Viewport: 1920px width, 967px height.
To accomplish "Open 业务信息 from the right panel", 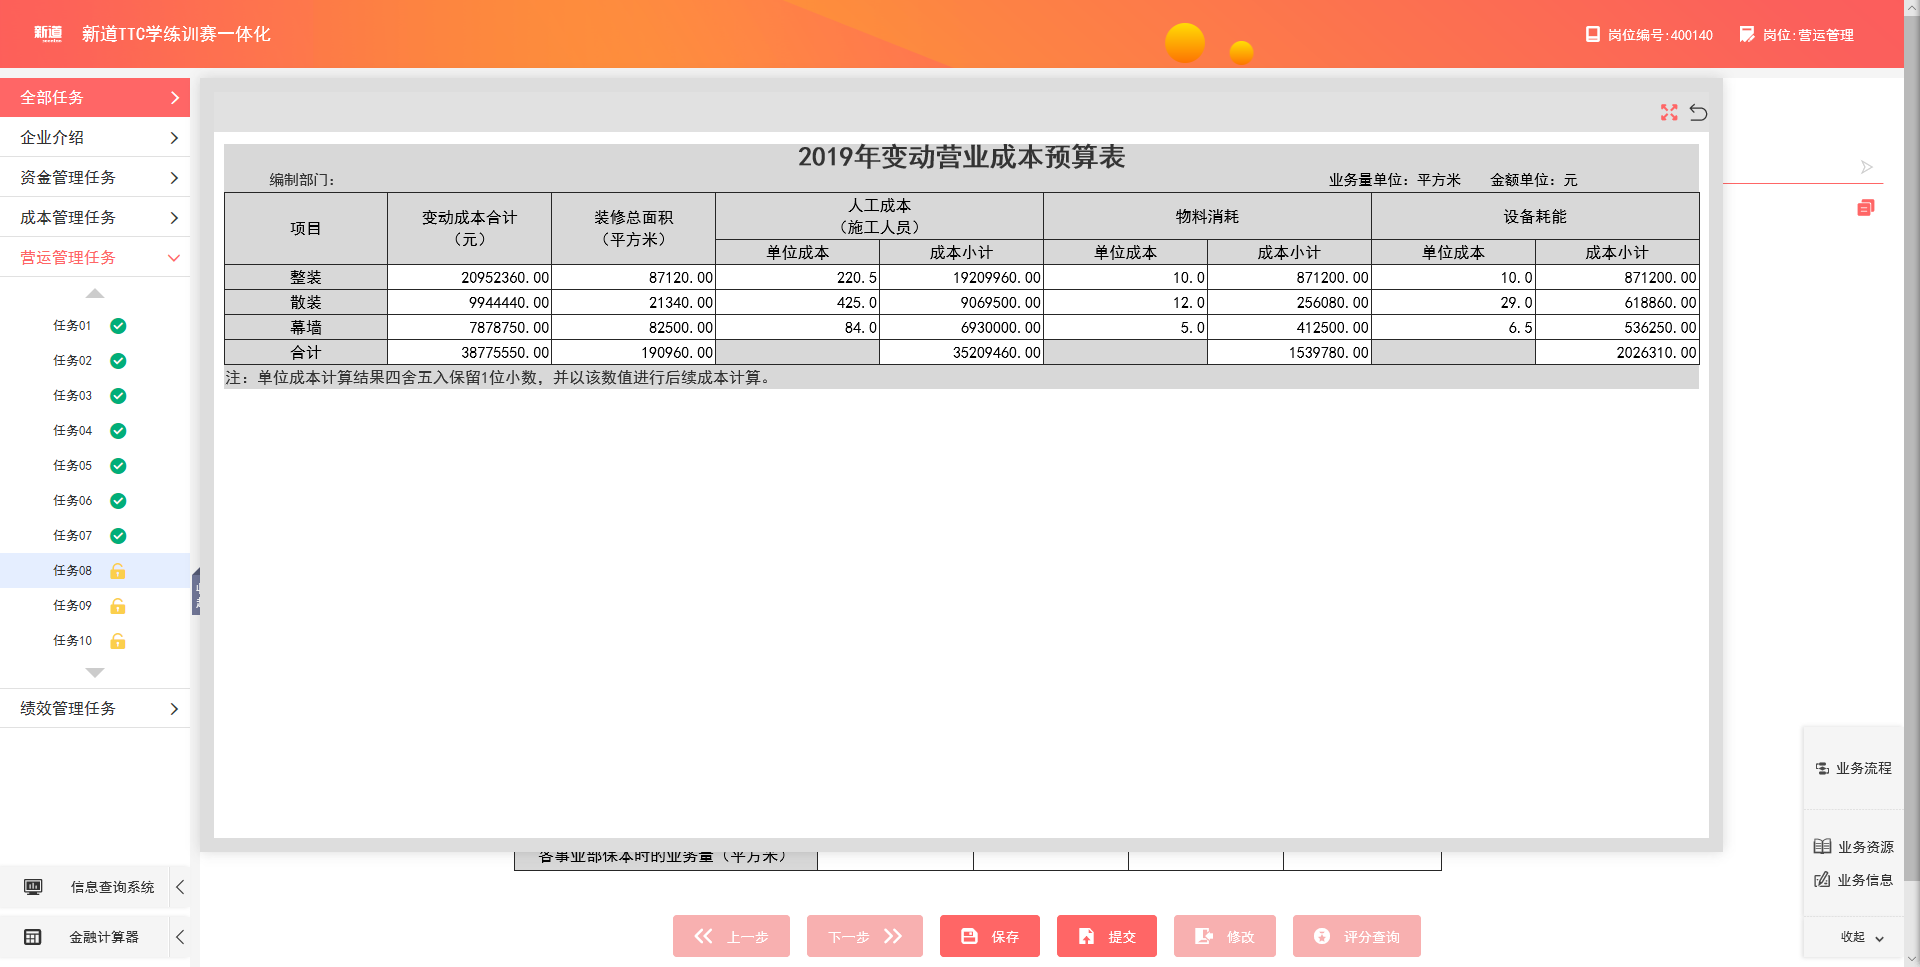I will pyautogui.click(x=1853, y=880).
